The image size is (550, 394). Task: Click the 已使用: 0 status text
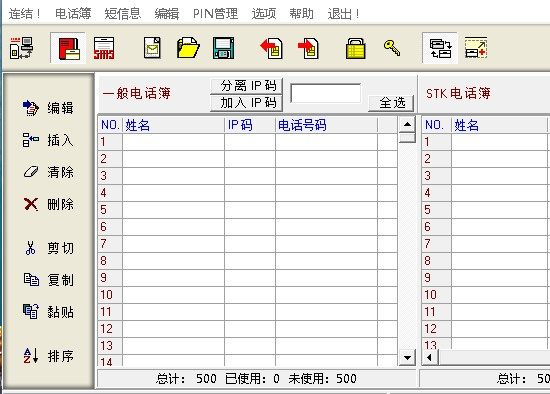click(253, 379)
